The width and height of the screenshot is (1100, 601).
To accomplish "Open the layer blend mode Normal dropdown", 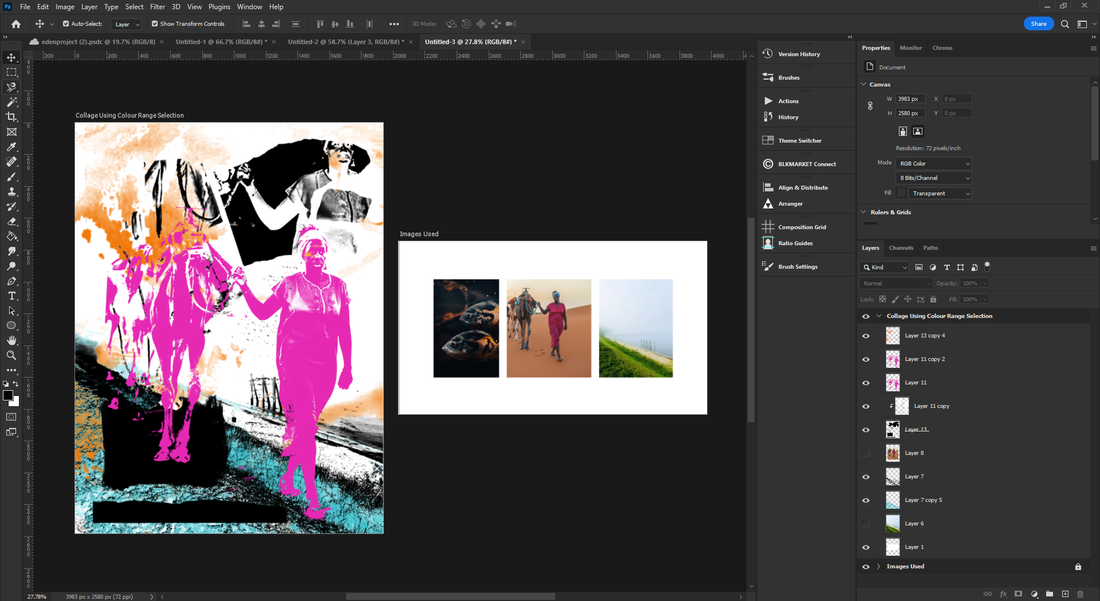I will (895, 283).
